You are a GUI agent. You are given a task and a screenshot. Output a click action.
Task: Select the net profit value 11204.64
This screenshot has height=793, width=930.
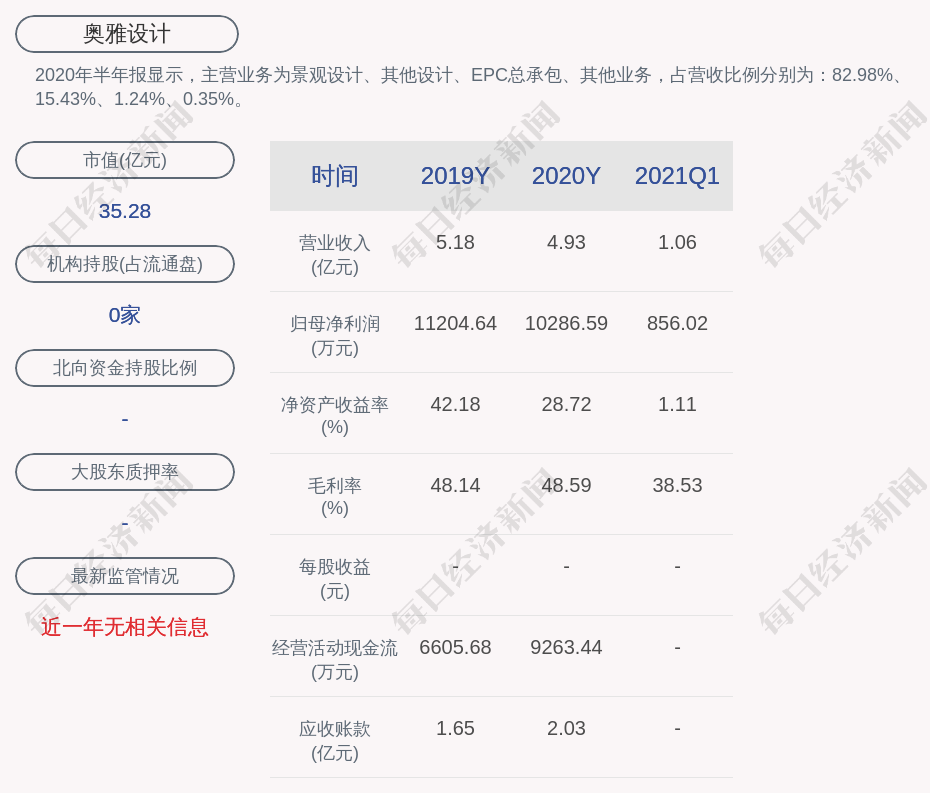[x=455, y=323]
